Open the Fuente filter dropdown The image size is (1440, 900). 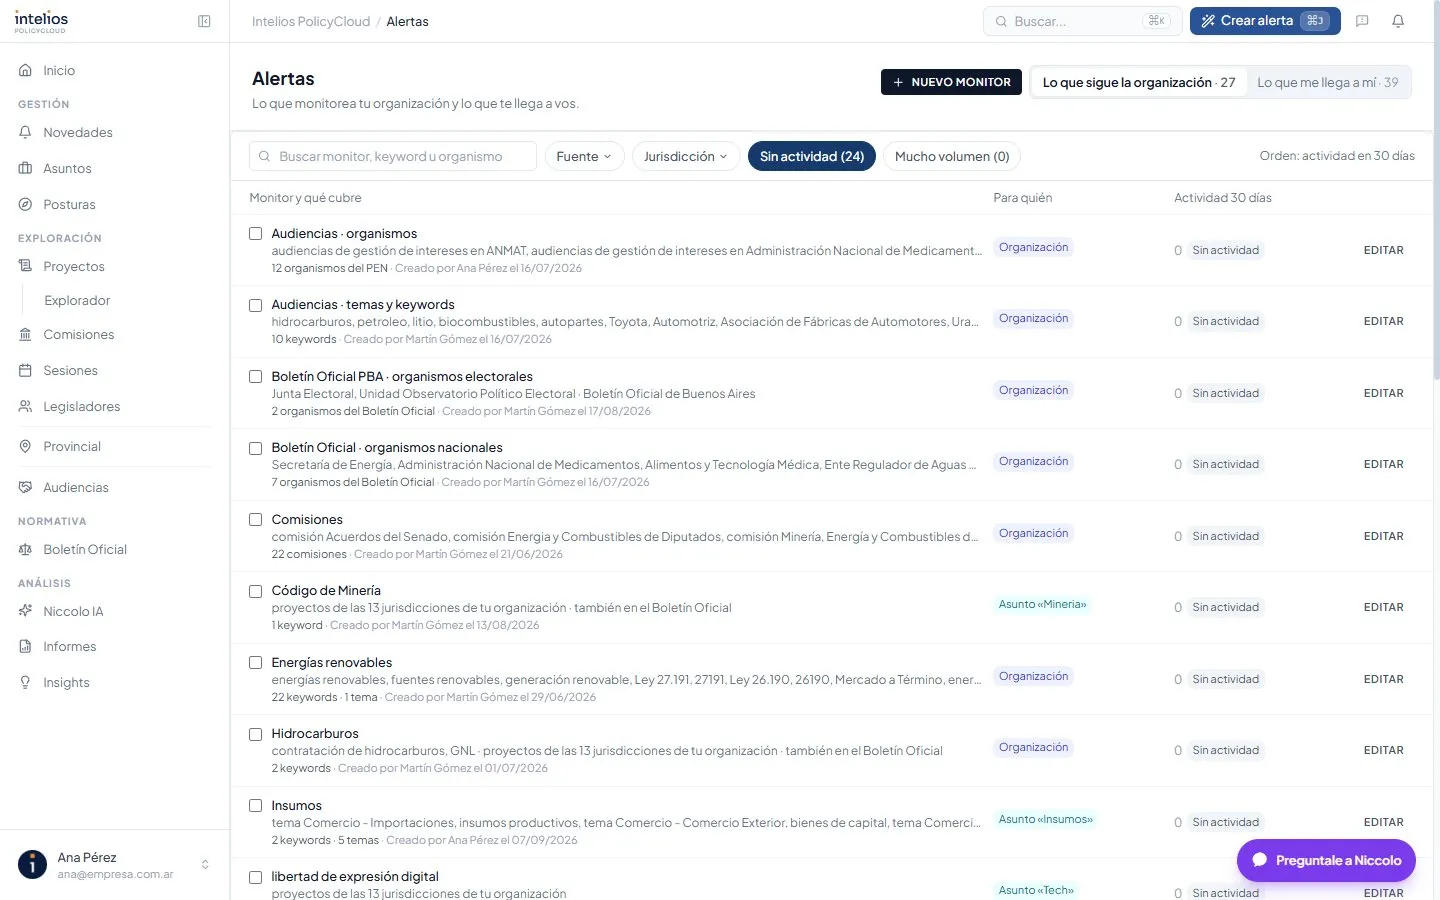click(584, 156)
